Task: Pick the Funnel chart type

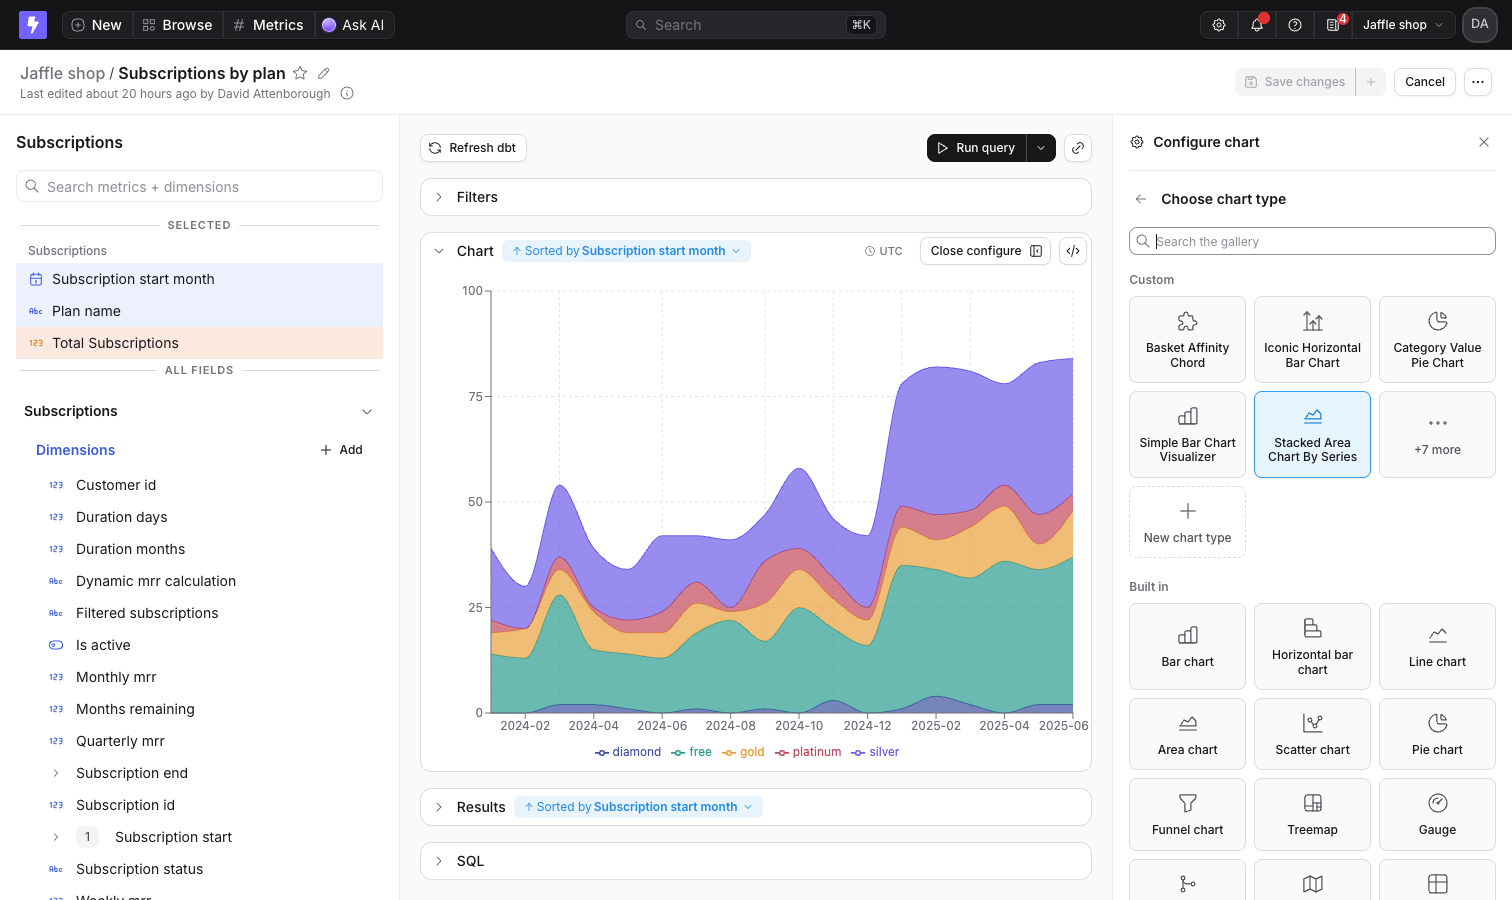Action: 1187,815
